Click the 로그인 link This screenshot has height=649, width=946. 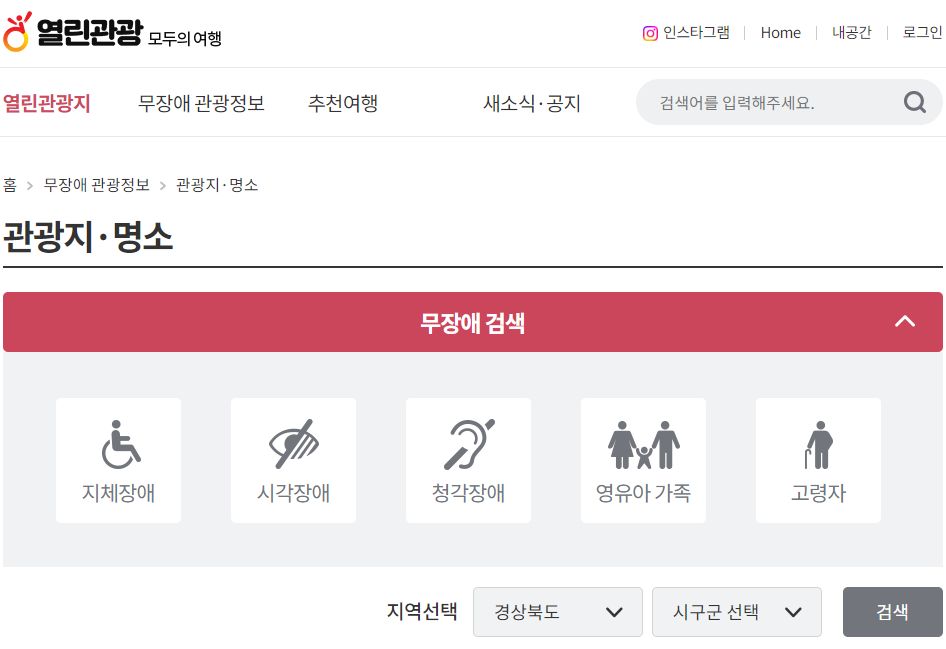point(922,33)
